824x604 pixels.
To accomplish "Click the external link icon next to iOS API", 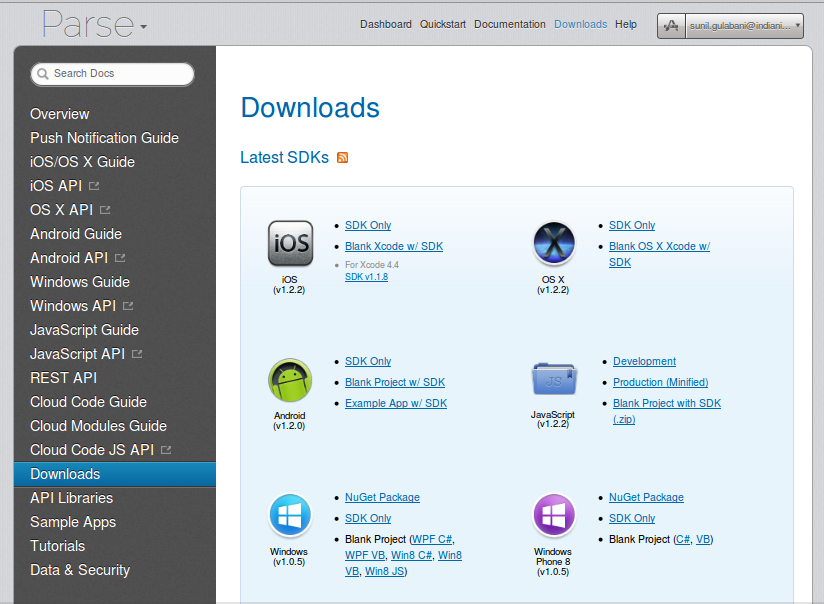I will click(x=94, y=186).
